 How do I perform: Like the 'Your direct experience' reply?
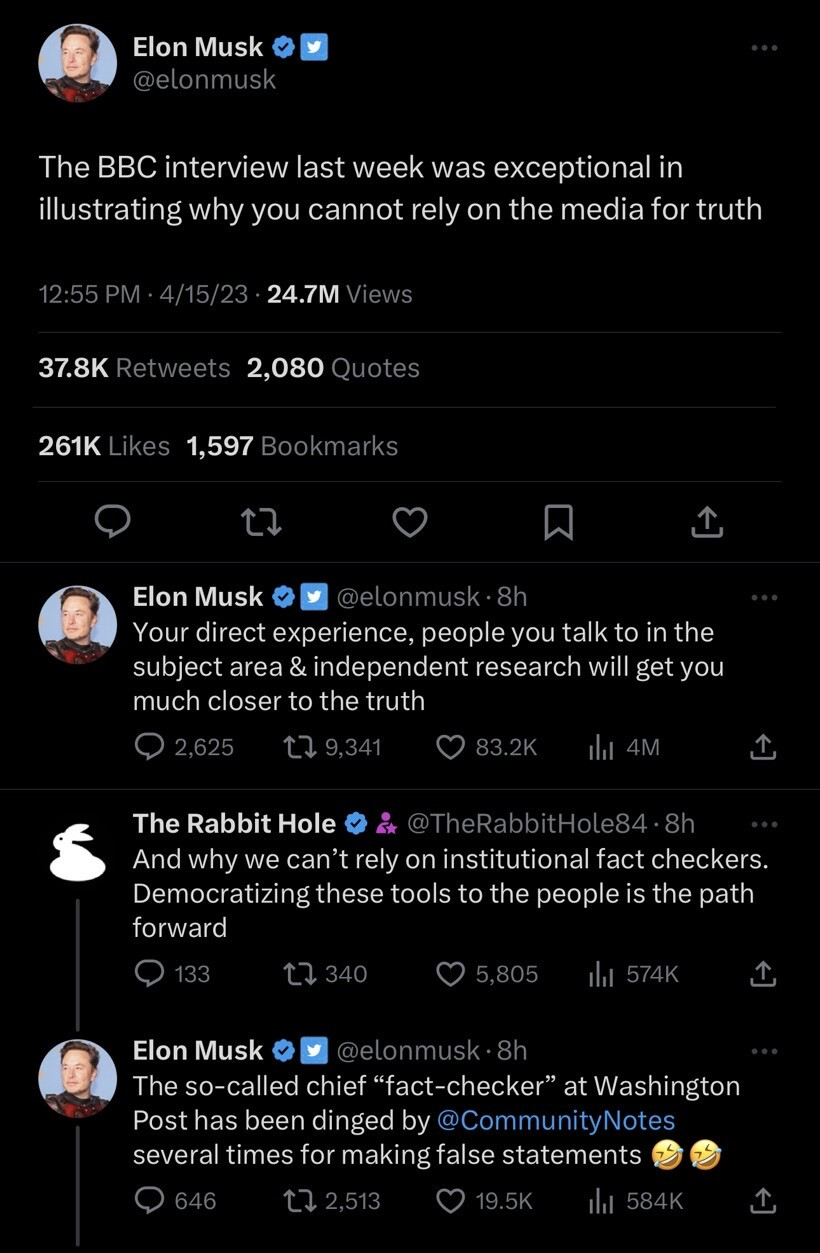[x=452, y=747]
